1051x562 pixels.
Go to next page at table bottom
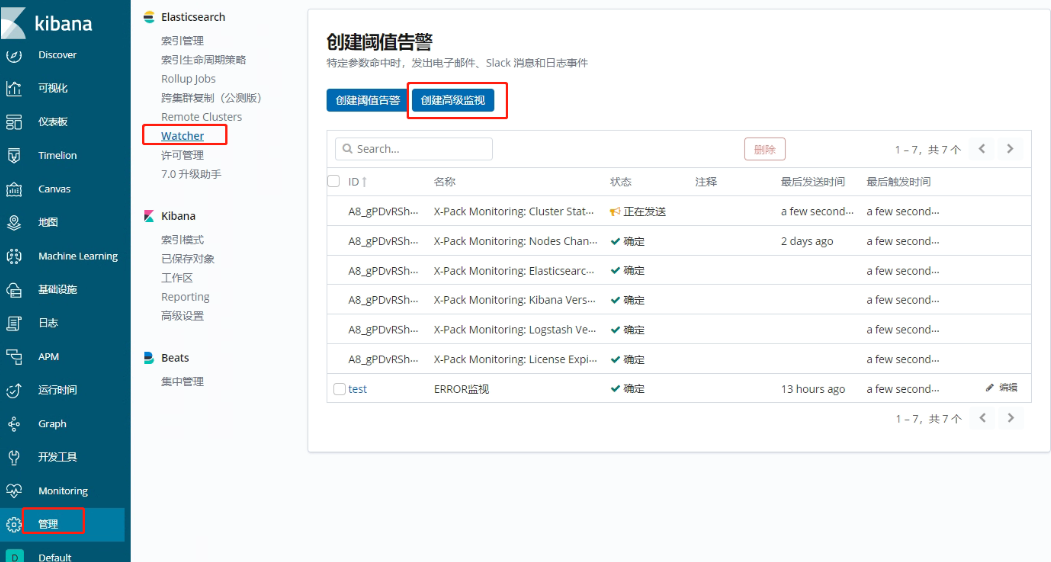click(1011, 418)
